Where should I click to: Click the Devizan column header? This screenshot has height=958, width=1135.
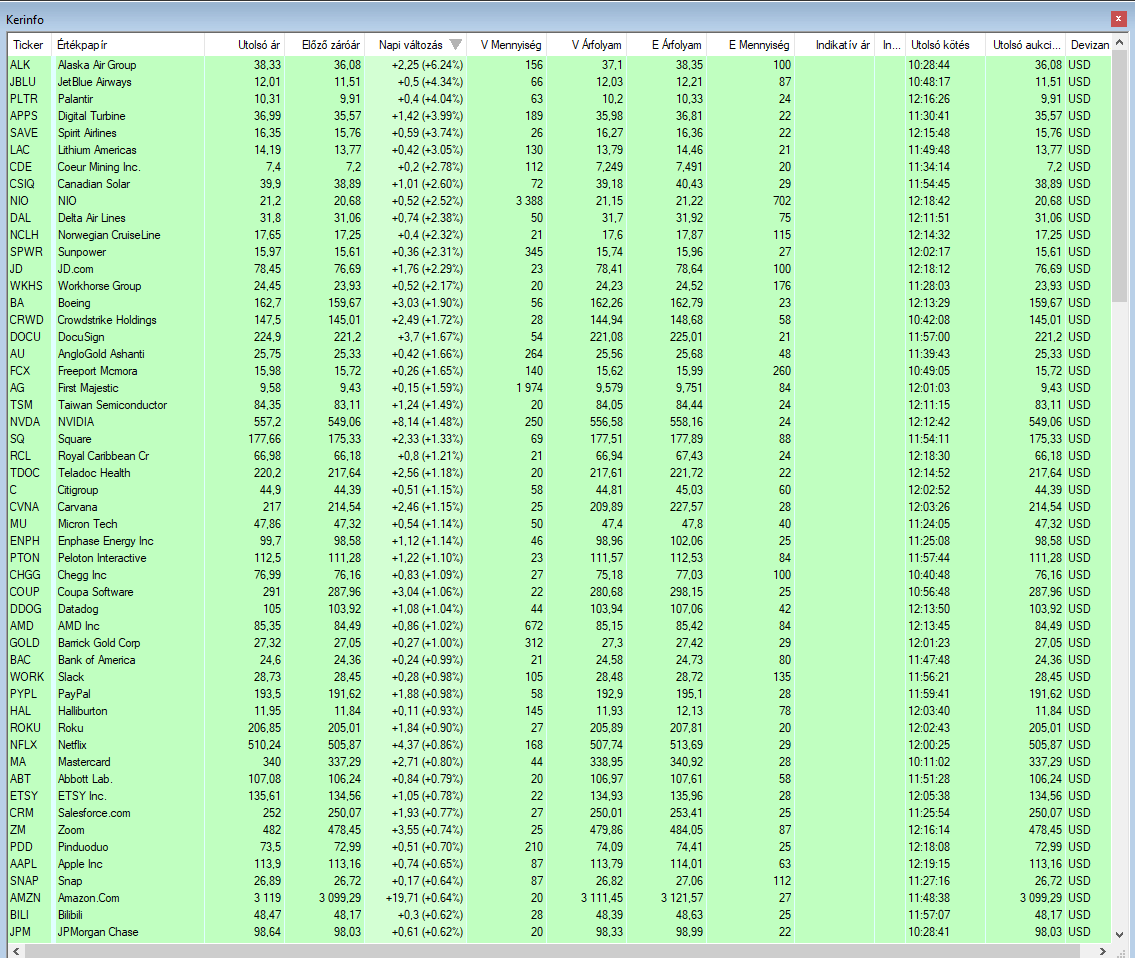pos(1089,45)
